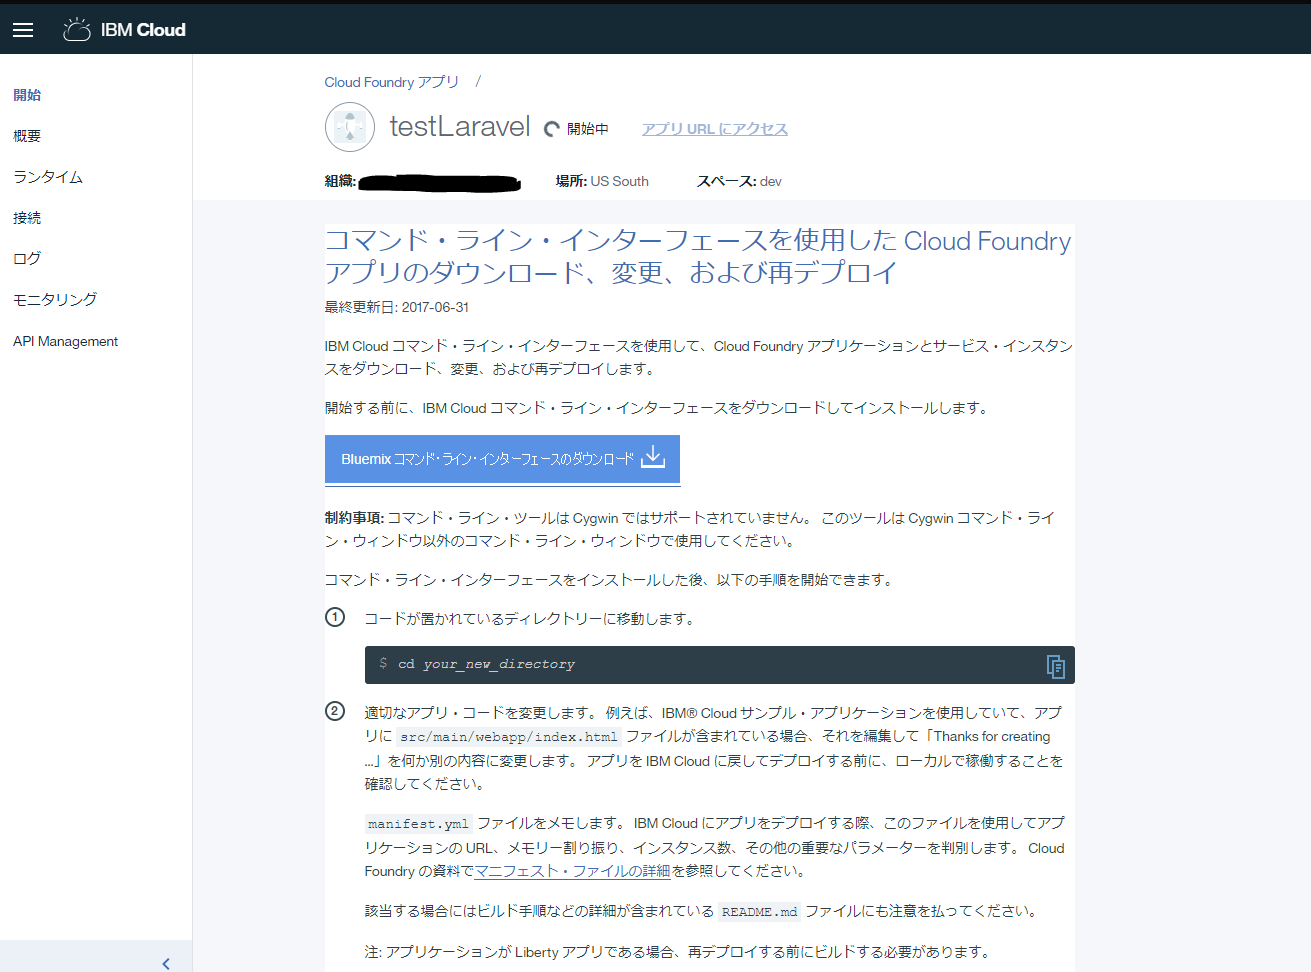
Task: Open the hamburger navigation menu
Action: coord(22,29)
